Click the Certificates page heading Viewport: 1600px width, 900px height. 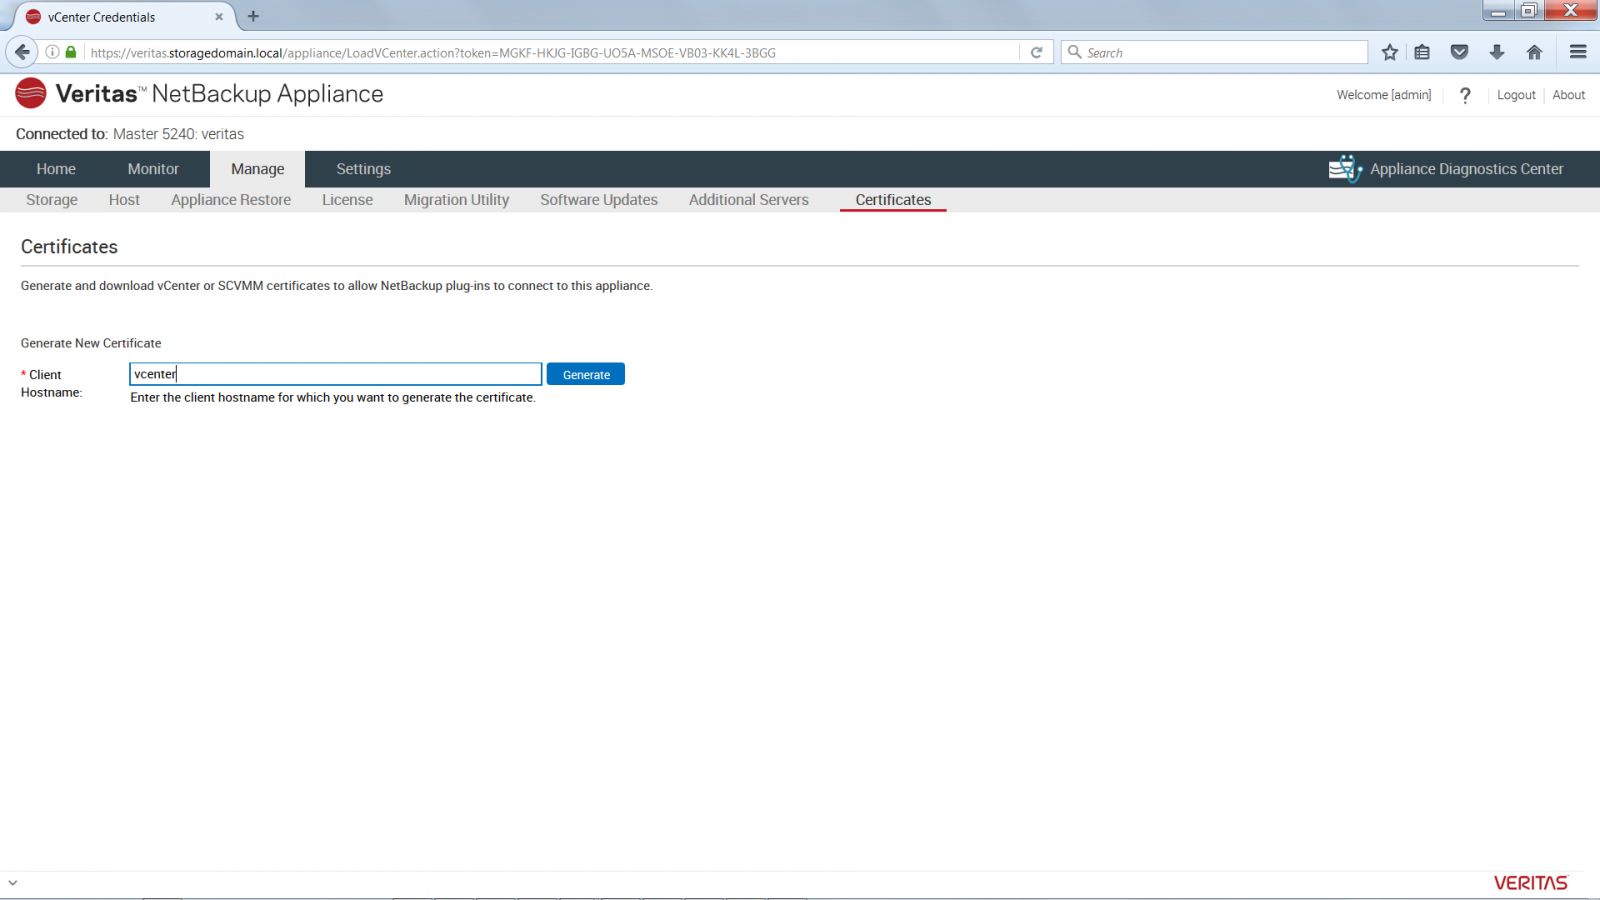coord(69,247)
